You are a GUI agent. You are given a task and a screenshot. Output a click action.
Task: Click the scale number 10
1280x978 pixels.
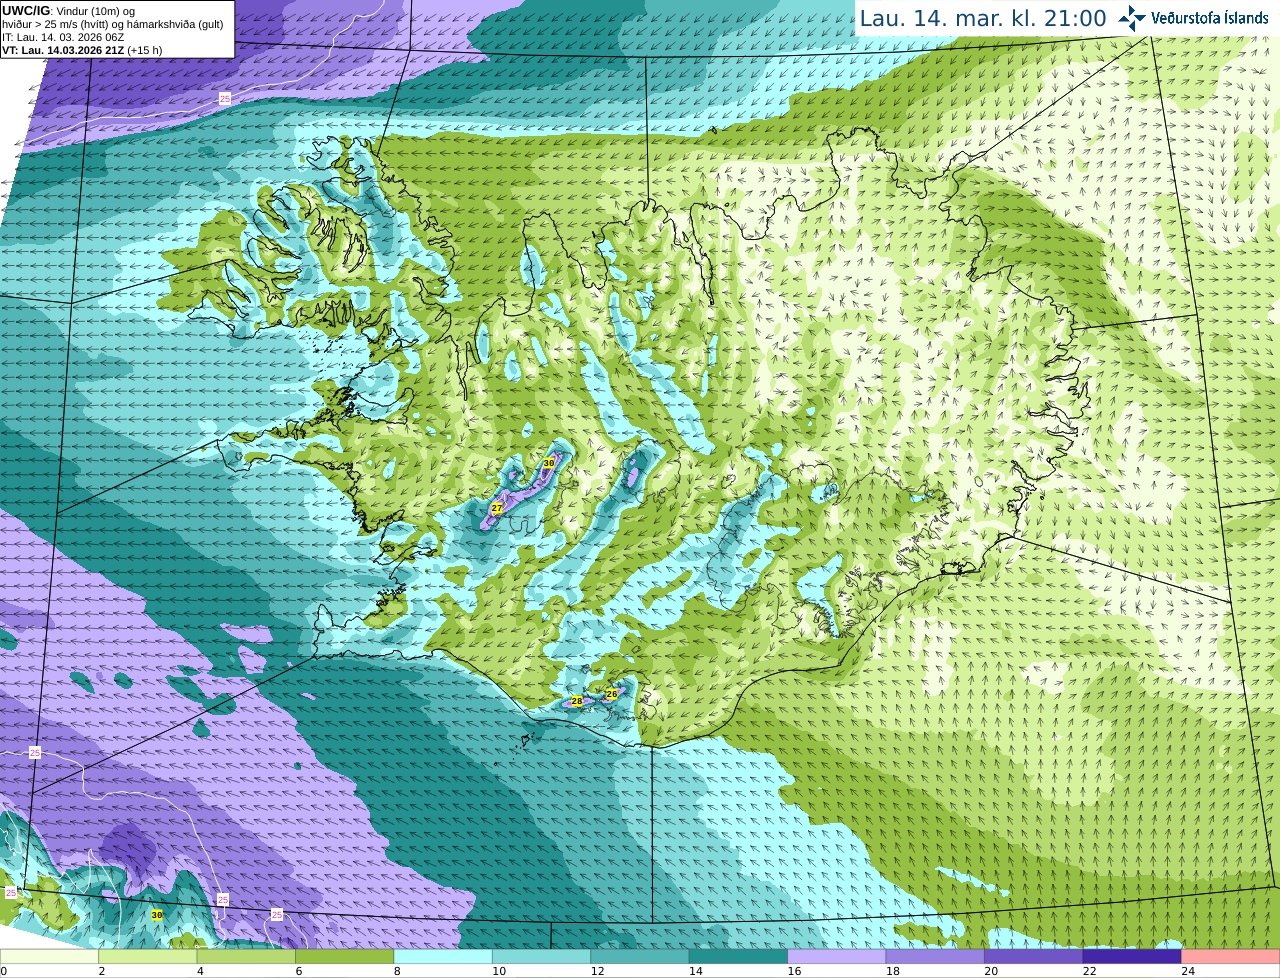pos(499,971)
